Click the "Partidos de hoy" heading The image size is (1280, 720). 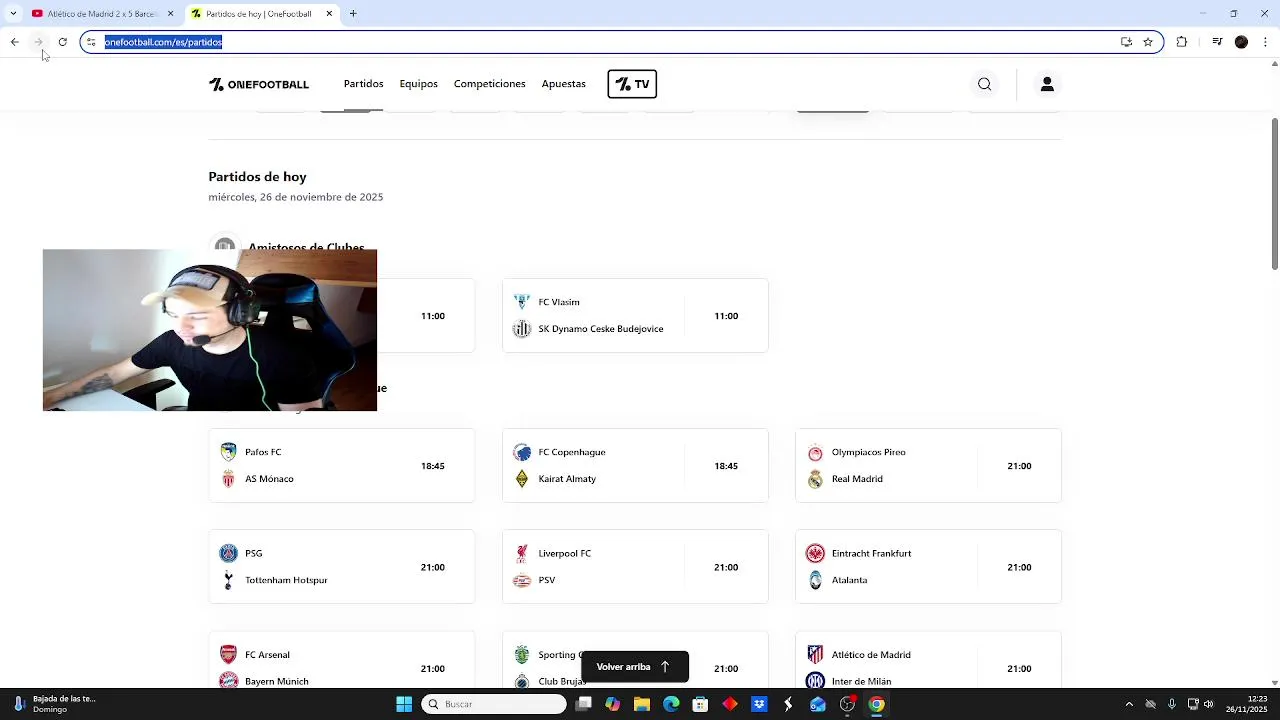point(257,177)
